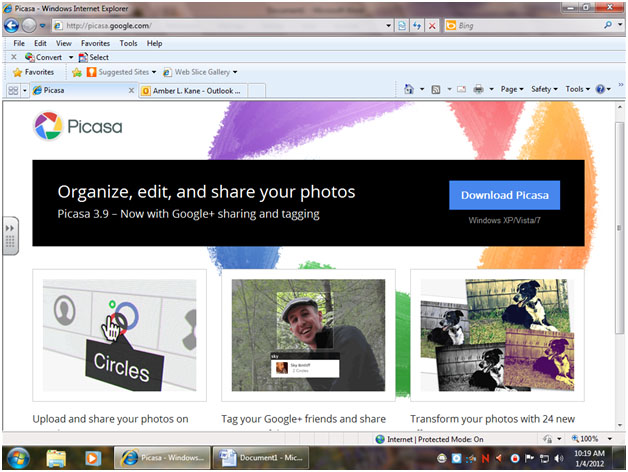The height and width of the screenshot is (472, 628).
Task: Open the command bar Tools dropdown
Action: click(578, 89)
